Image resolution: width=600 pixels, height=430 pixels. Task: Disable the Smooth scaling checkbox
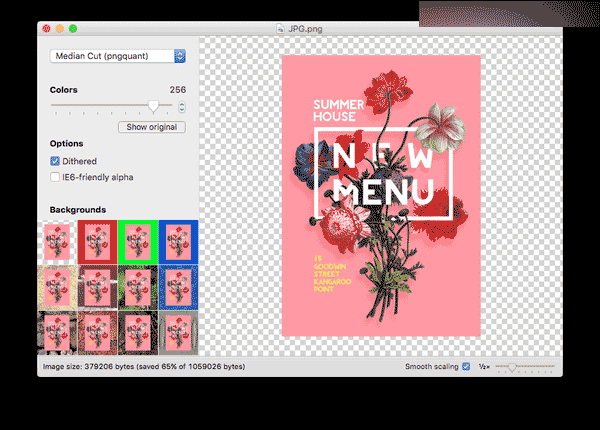[x=466, y=367]
